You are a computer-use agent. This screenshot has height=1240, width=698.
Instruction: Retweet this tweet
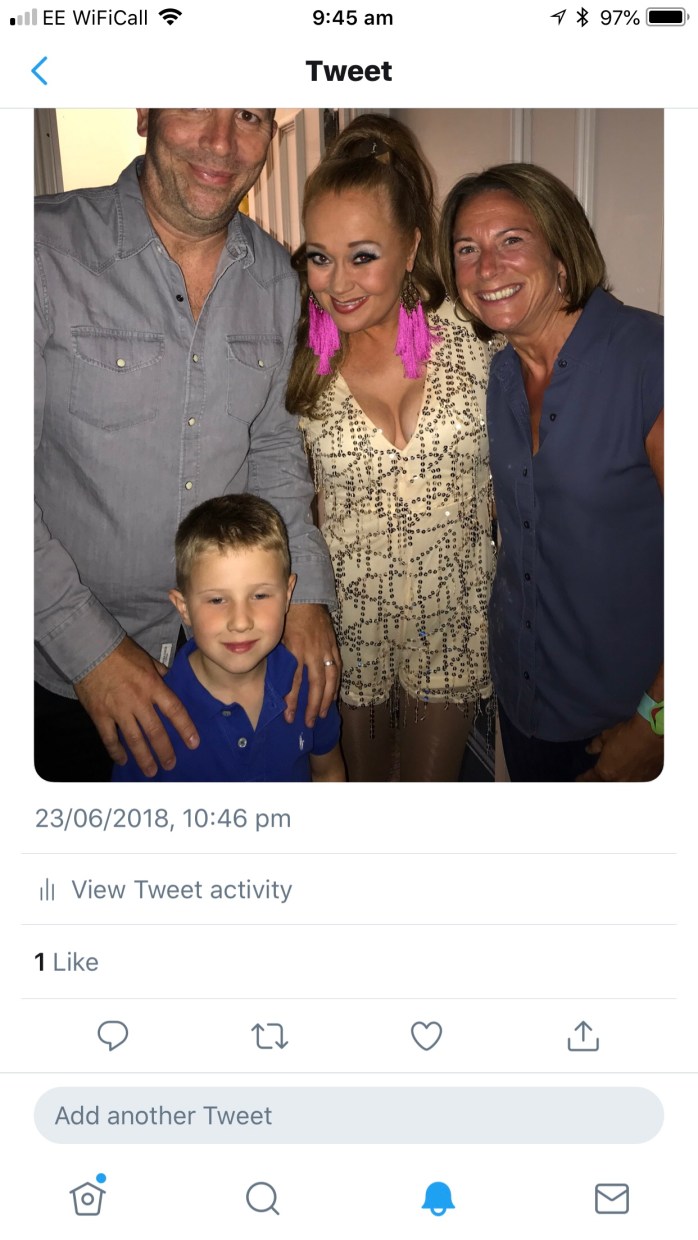[x=269, y=1036]
